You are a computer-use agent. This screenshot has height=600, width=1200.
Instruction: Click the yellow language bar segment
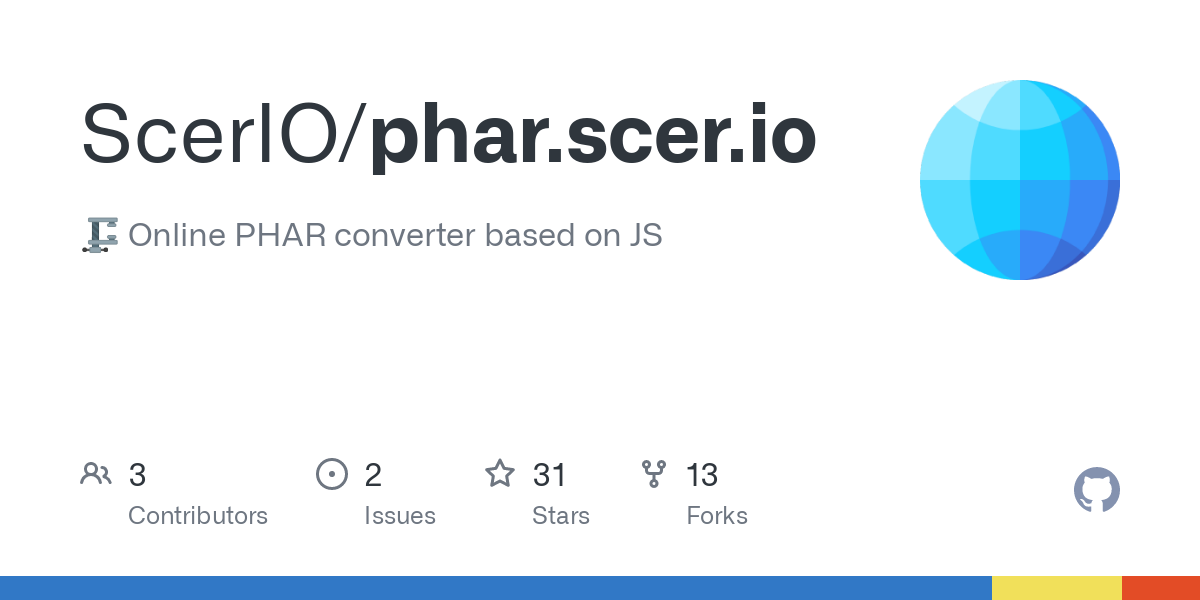(1057, 588)
